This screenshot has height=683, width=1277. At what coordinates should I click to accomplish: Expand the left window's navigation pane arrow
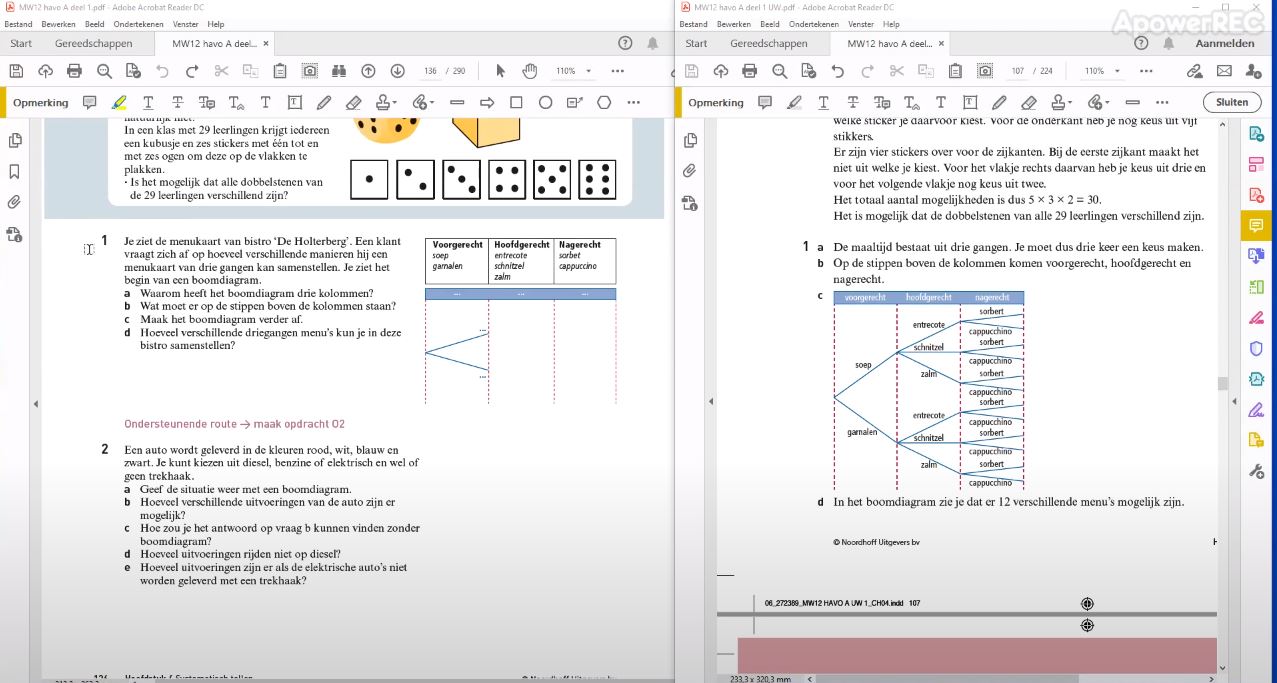pos(36,403)
